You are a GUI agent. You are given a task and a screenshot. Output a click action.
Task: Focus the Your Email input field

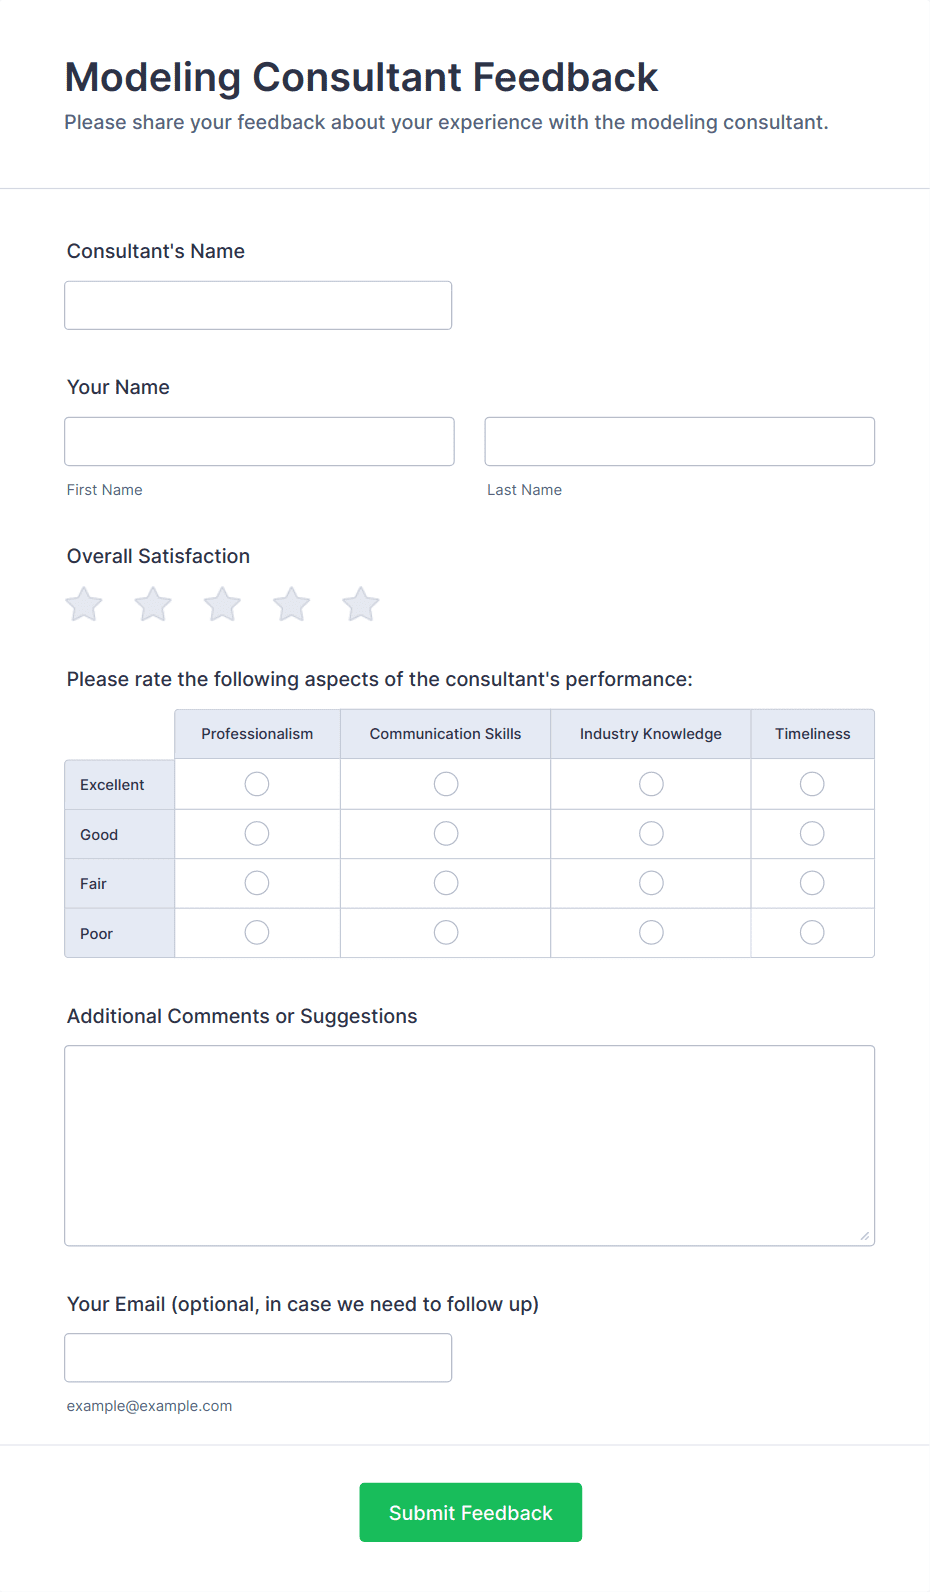click(x=258, y=1358)
